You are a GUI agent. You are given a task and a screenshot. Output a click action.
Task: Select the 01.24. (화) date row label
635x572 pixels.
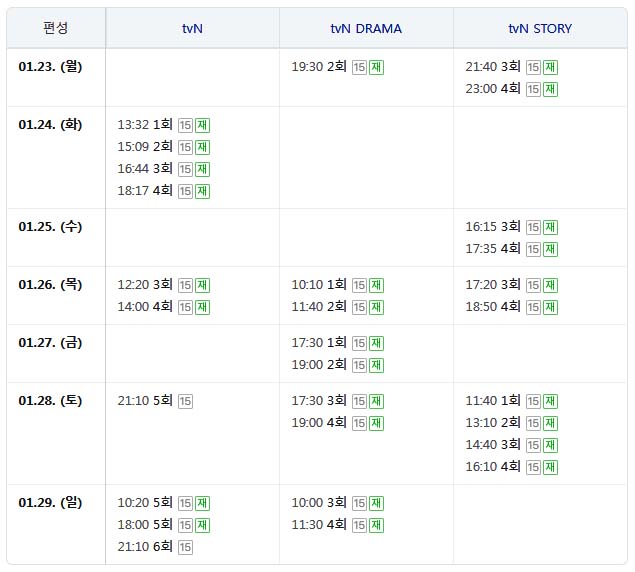coord(50,124)
